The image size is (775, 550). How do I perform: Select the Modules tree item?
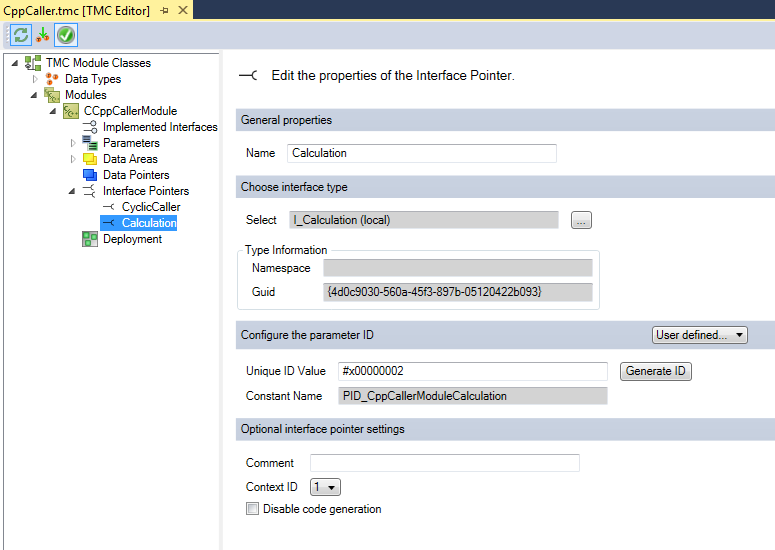[x=86, y=95]
